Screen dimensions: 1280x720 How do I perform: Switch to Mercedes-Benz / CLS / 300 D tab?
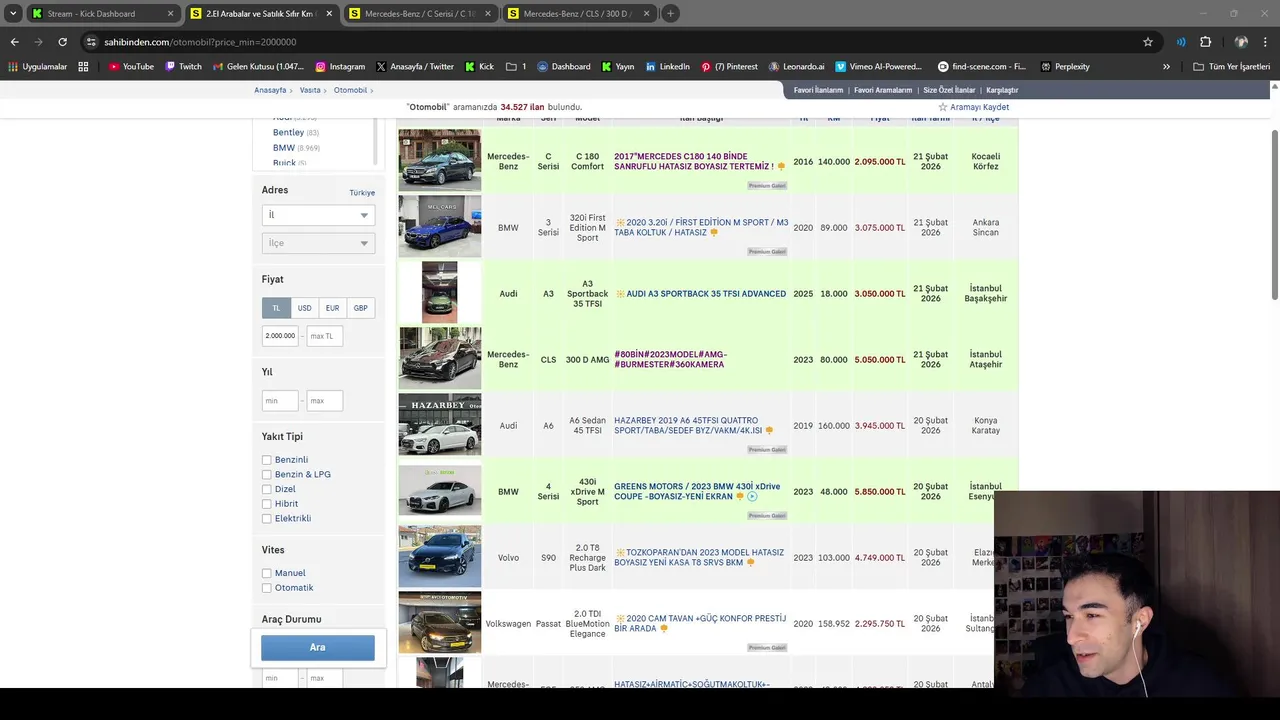pyautogui.click(x=578, y=14)
